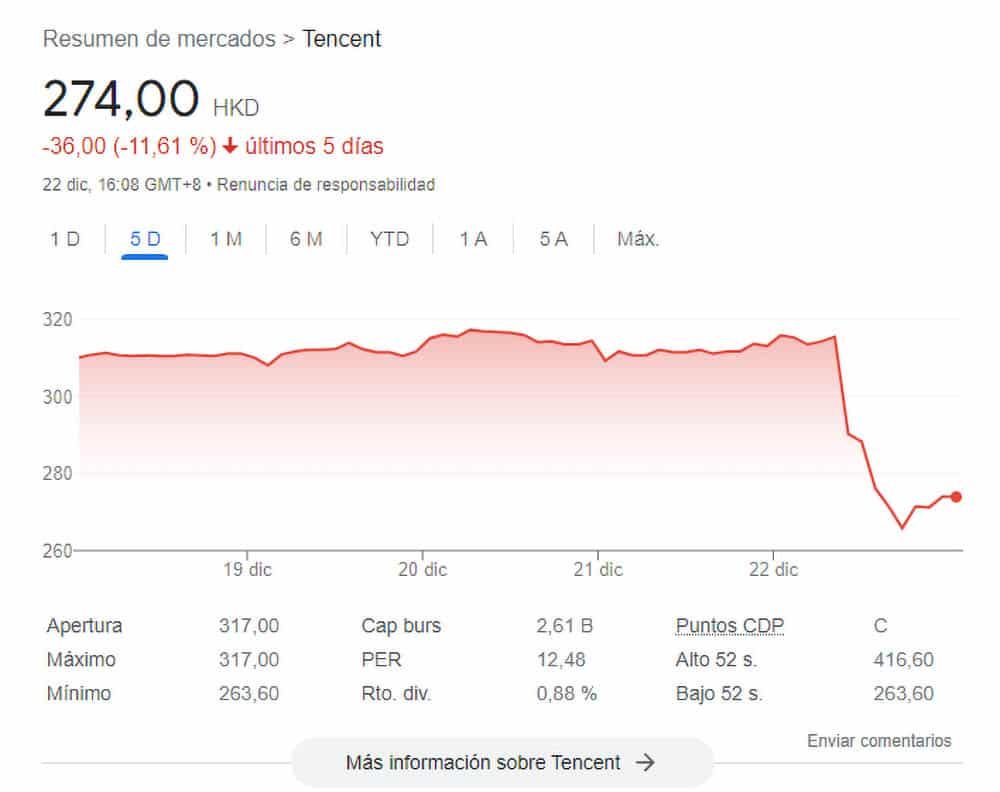Click the 20 dic date marker
The height and width of the screenshot is (792, 1000).
point(422,569)
